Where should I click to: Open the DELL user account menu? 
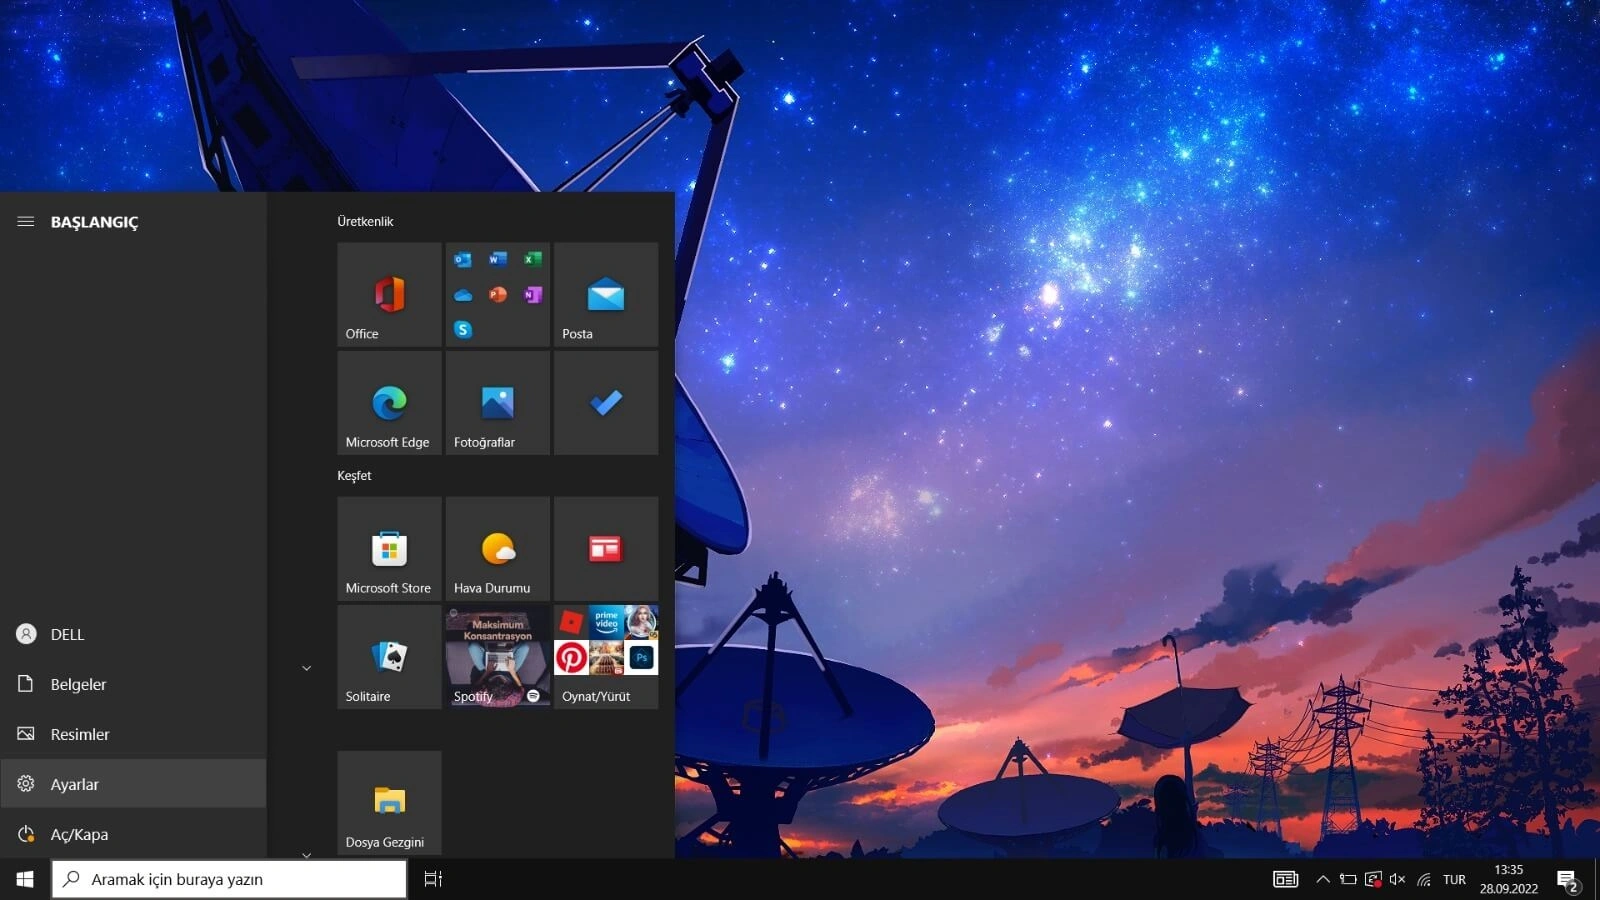(133, 634)
